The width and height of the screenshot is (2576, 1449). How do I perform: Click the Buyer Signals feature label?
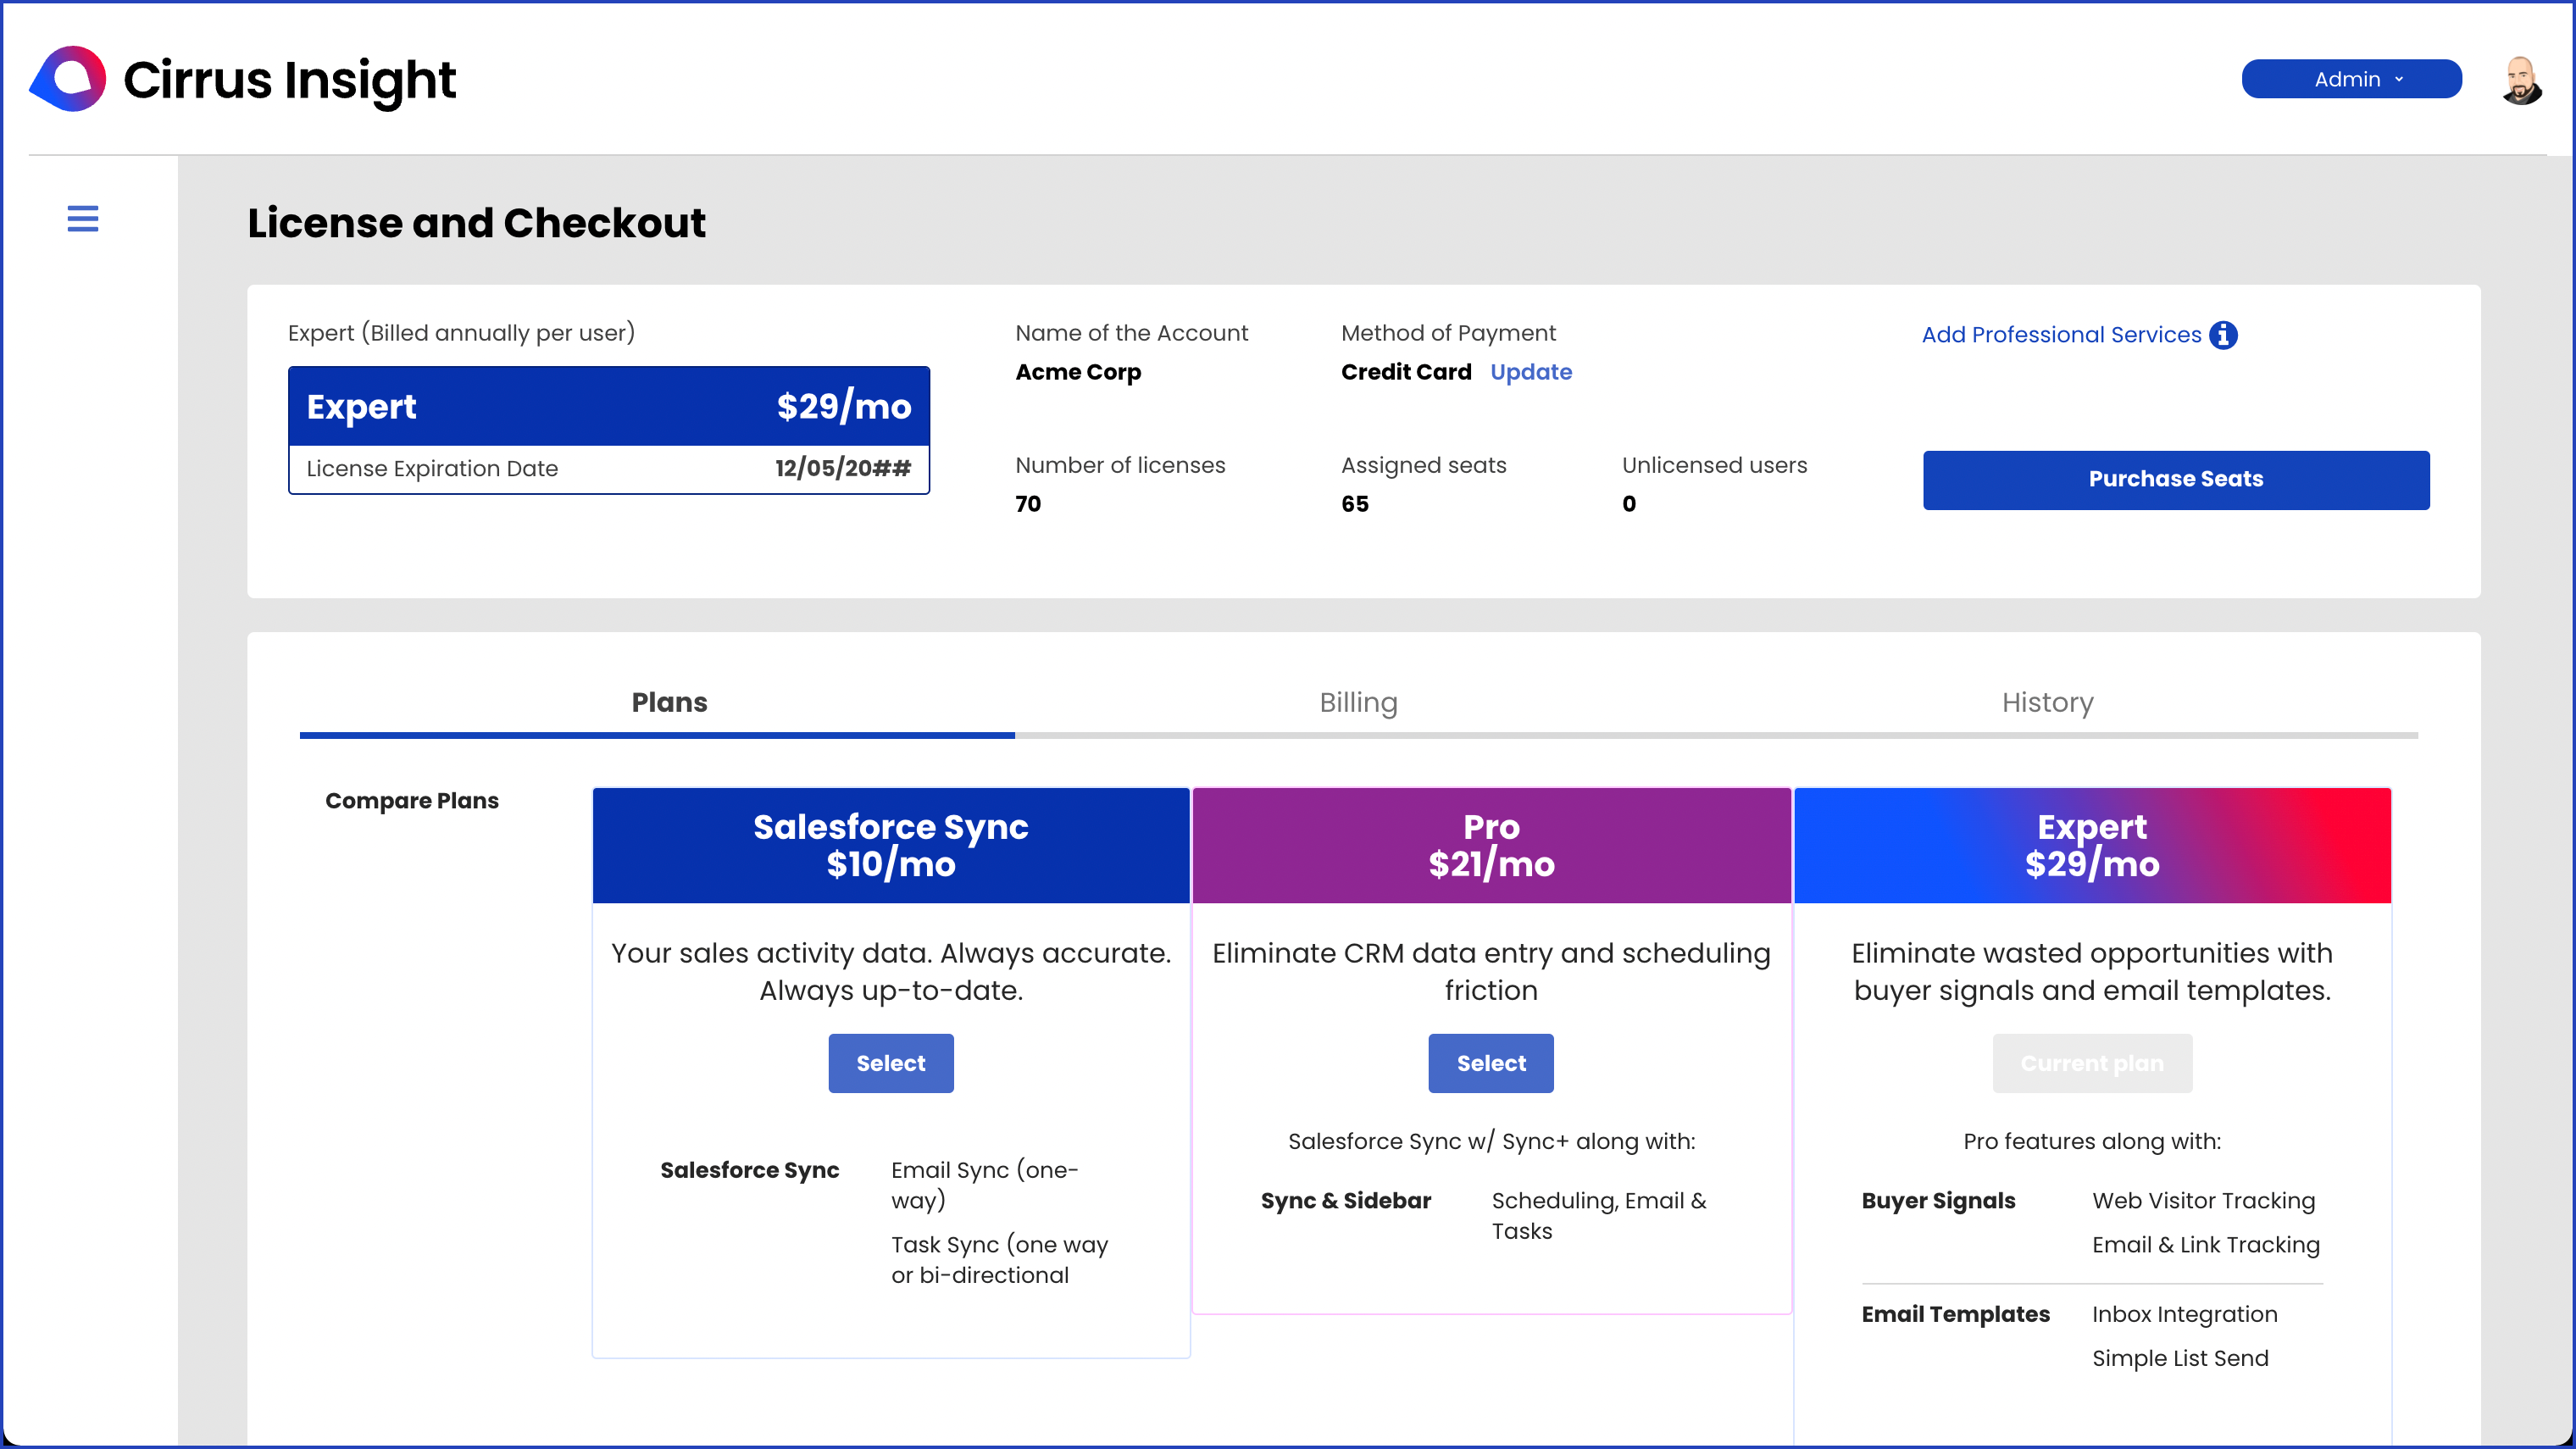click(1938, 1201)
